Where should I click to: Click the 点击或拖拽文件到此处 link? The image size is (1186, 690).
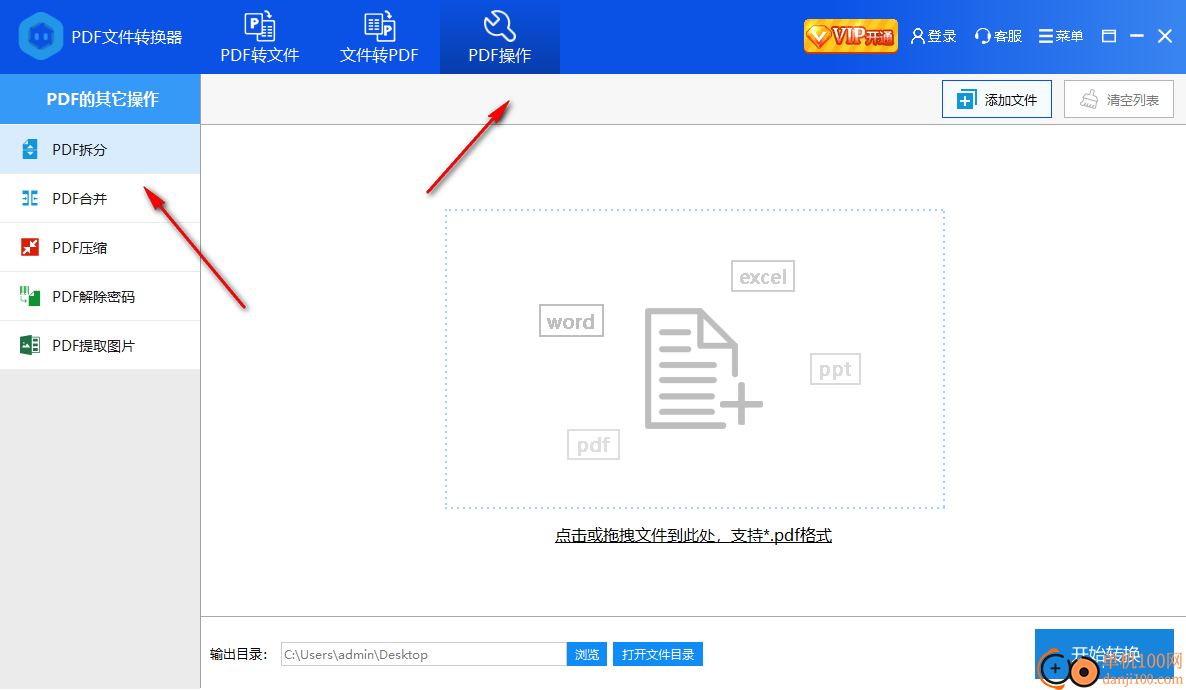point(693,536)
